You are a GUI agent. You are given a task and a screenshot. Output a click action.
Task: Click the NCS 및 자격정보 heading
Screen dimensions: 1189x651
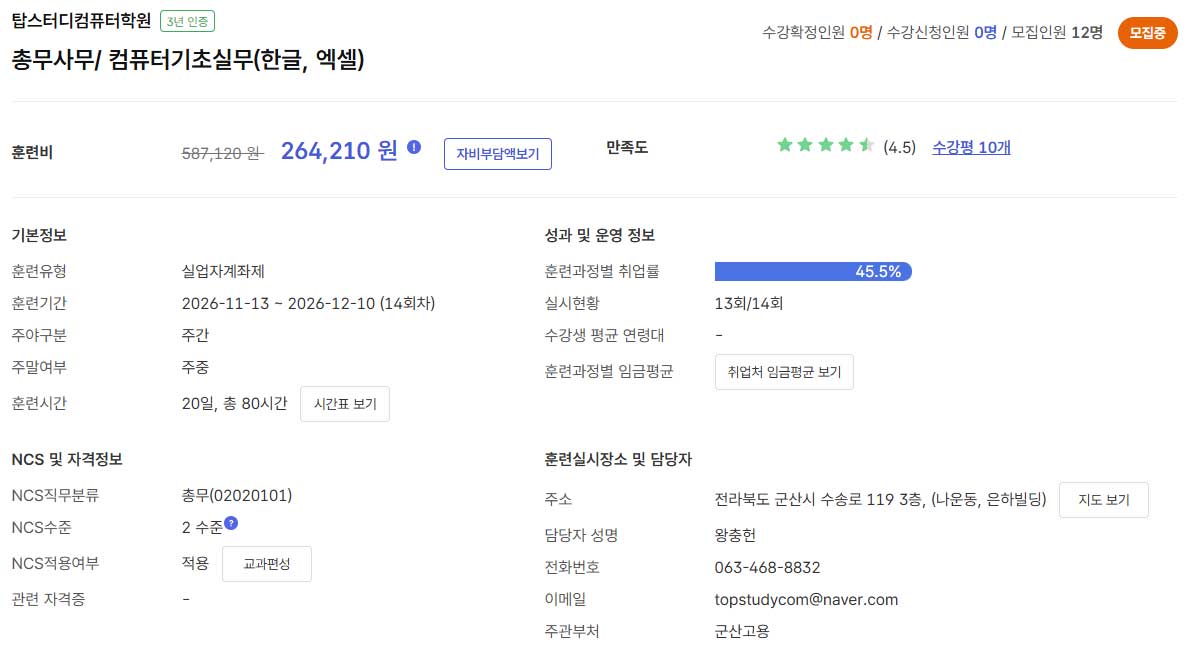(67, 459)
